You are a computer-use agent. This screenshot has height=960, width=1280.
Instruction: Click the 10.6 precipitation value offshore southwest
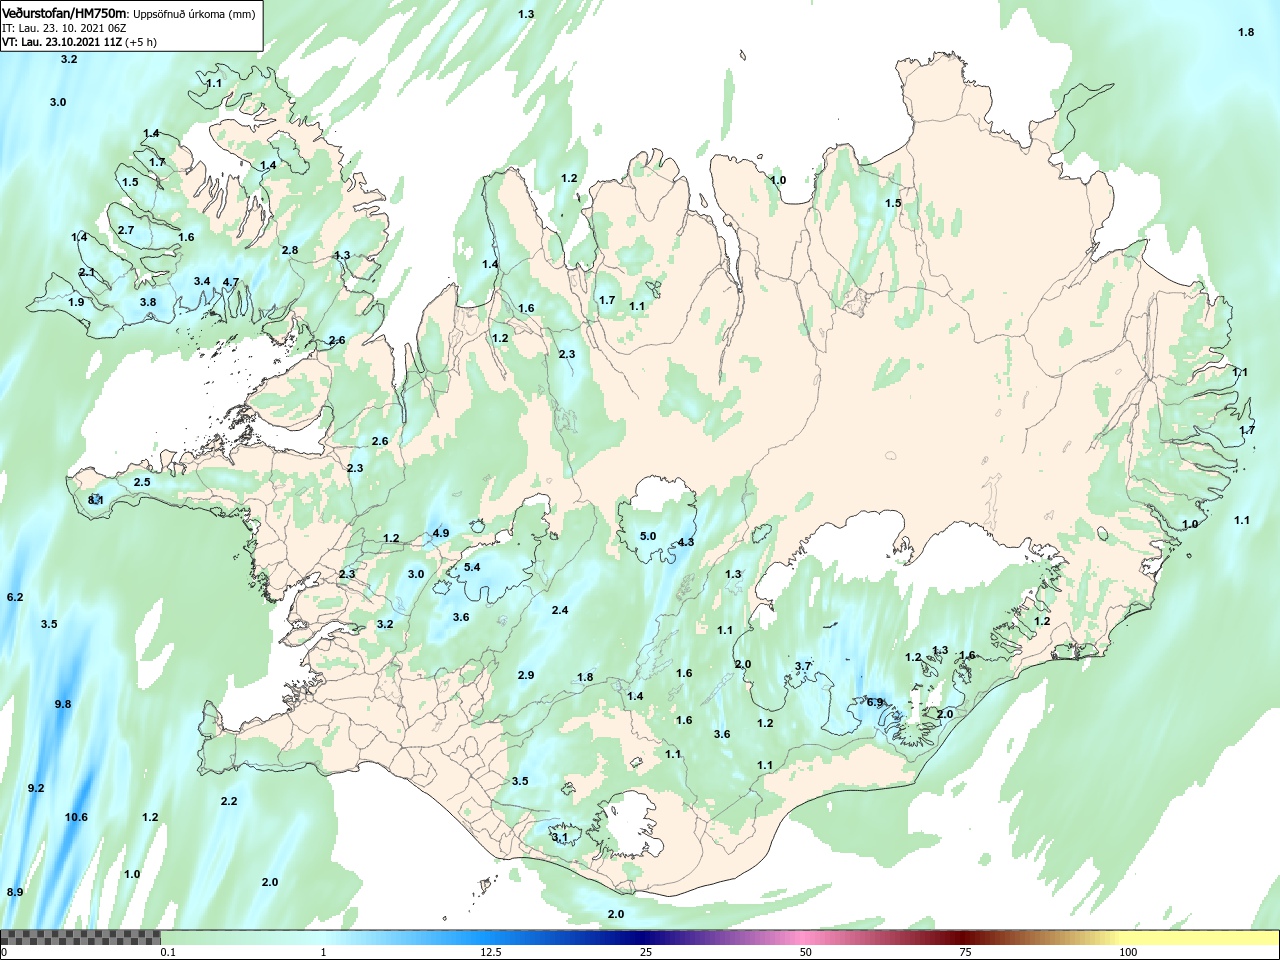76,817
